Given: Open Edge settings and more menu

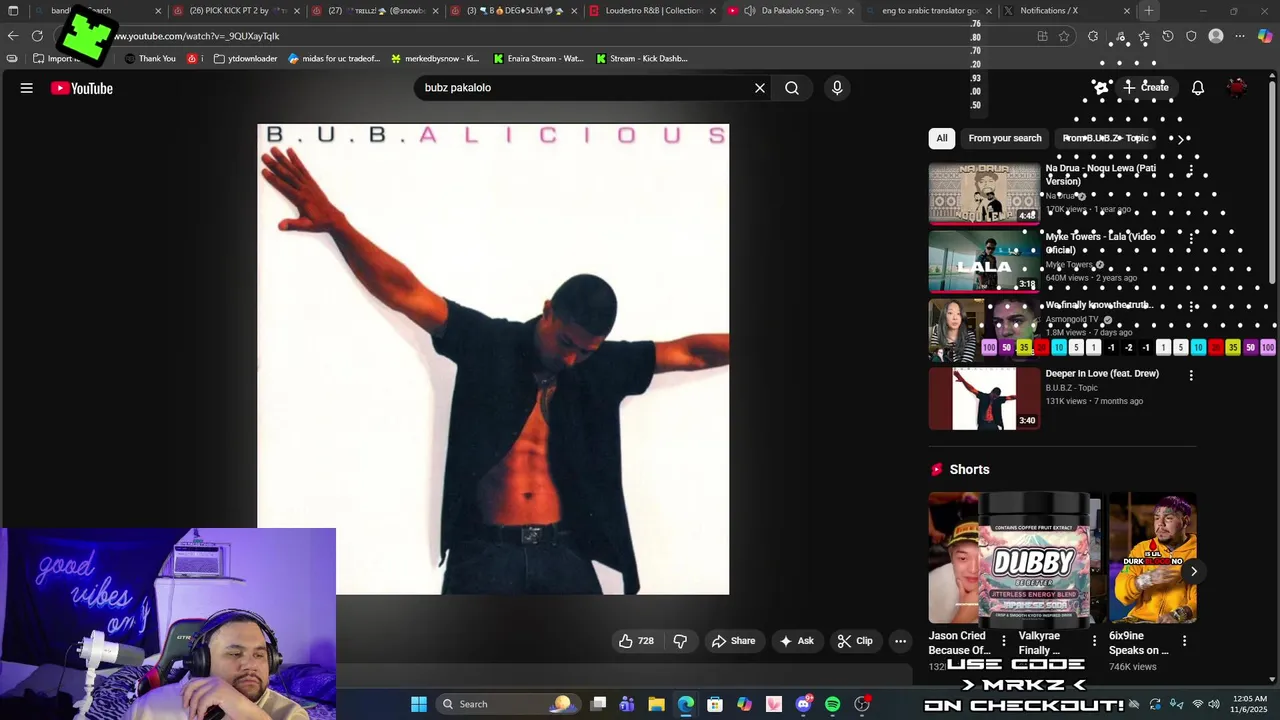Looking at the screenshot, I should tap(1240, 36).
